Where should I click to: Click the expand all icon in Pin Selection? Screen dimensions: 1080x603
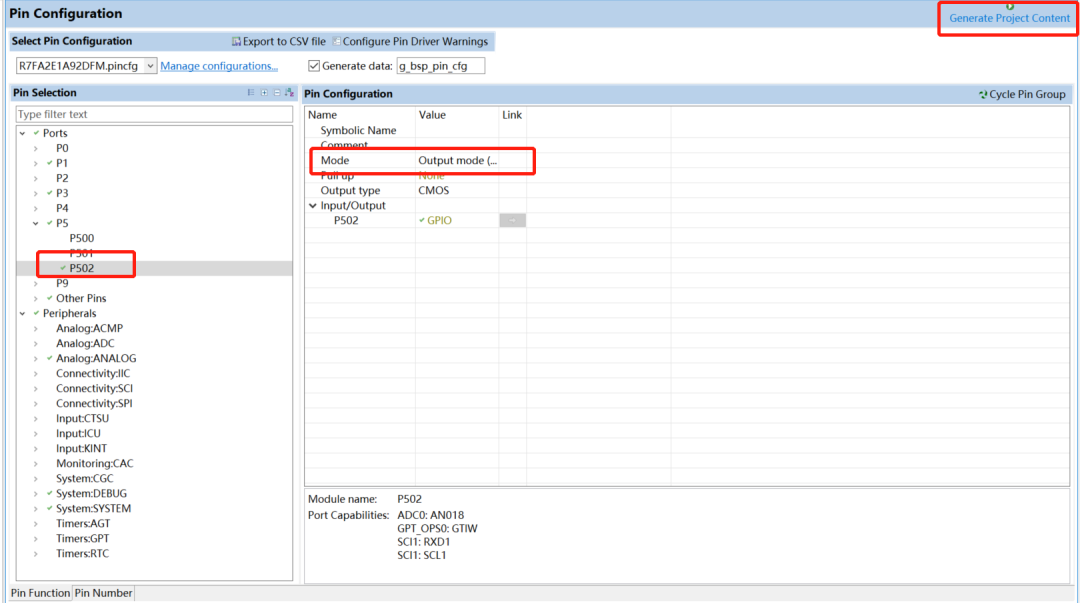pyautogui.click(x=264, y=93)
